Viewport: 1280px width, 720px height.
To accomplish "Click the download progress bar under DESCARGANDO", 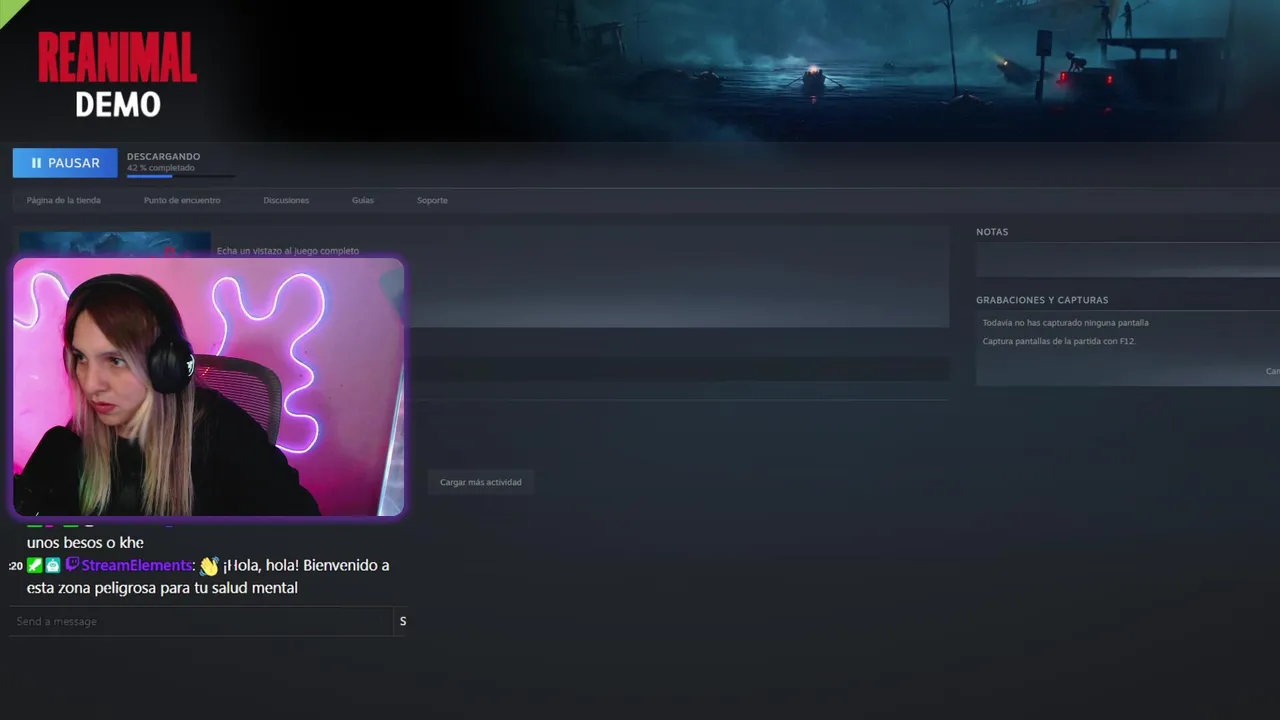I will click(x=181, y=176).
